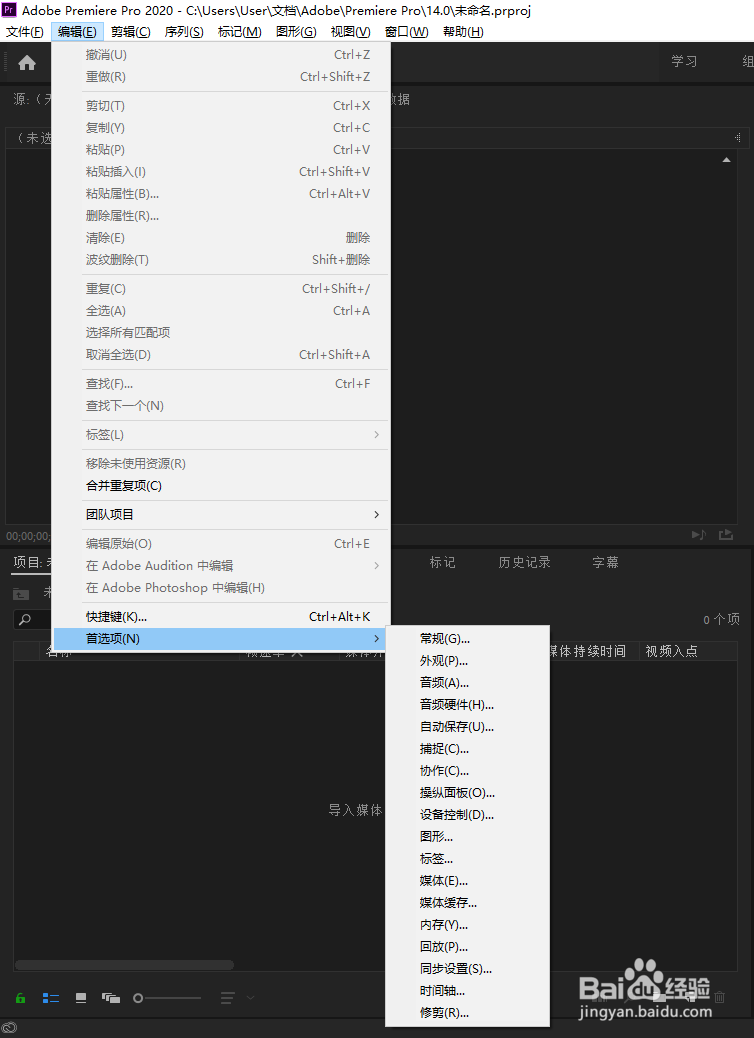The width and height of the screenshot is (754, 1038).
Task: Open the 帮助(H) menu
Action: coord(463,32)
